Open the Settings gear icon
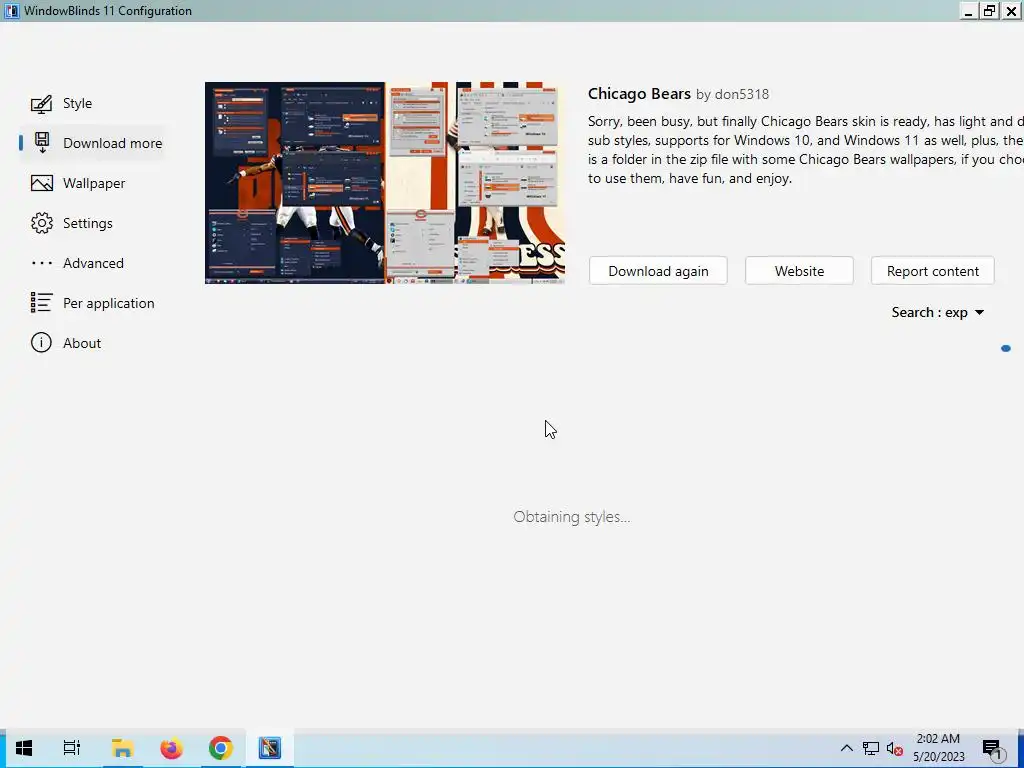Viewport: 1024px width, 768px height. coord(42,223)
